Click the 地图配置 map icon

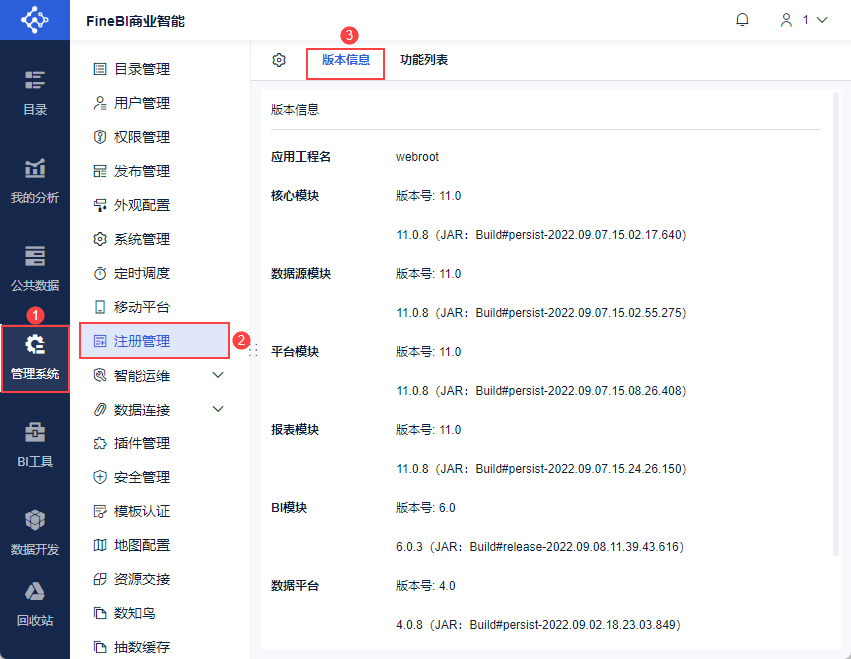pos(100,545)
